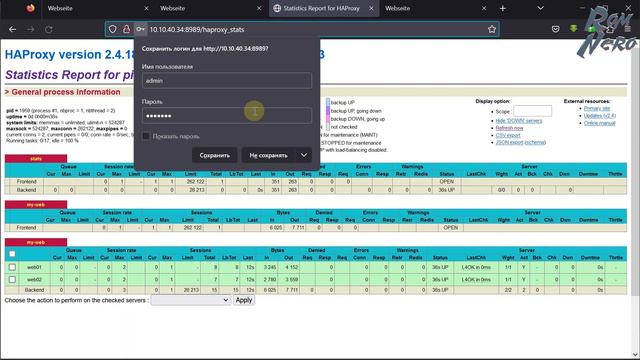Open the Hide DOWN servers link
The image size is (640, 360).
519,121
